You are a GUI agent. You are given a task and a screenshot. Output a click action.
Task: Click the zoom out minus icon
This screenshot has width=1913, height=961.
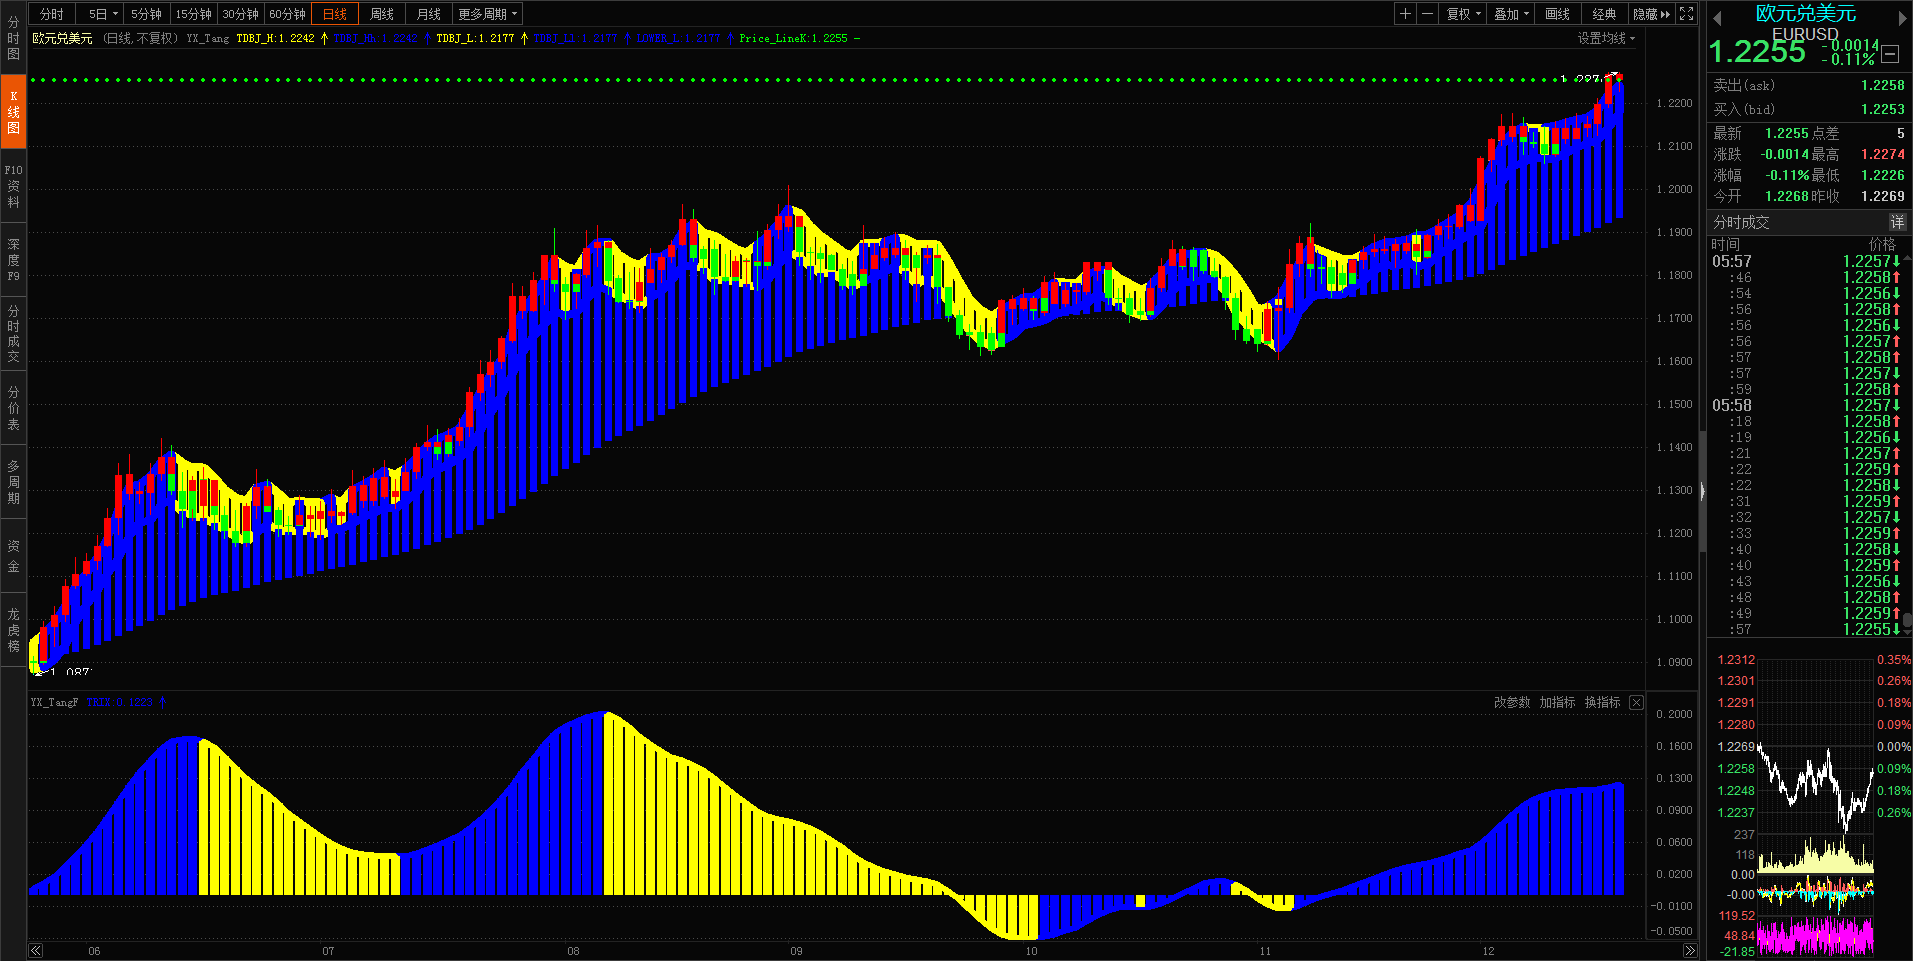tap(1428, 14)
